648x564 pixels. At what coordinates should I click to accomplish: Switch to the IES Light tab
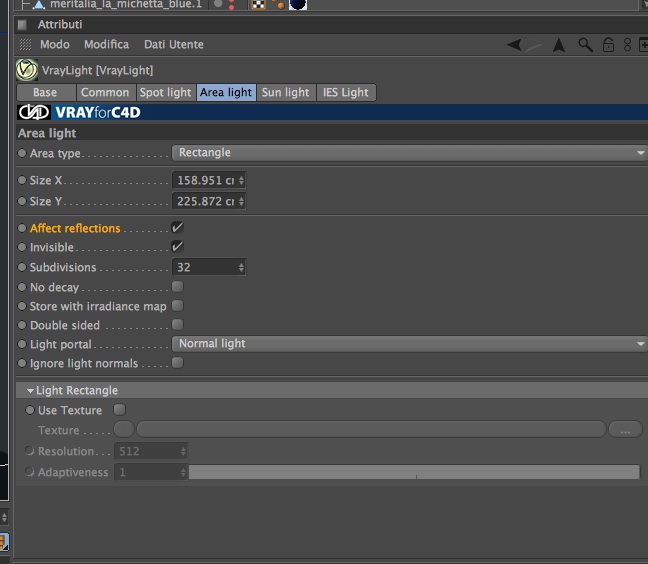pyautogui.click(x=346, y=92)
